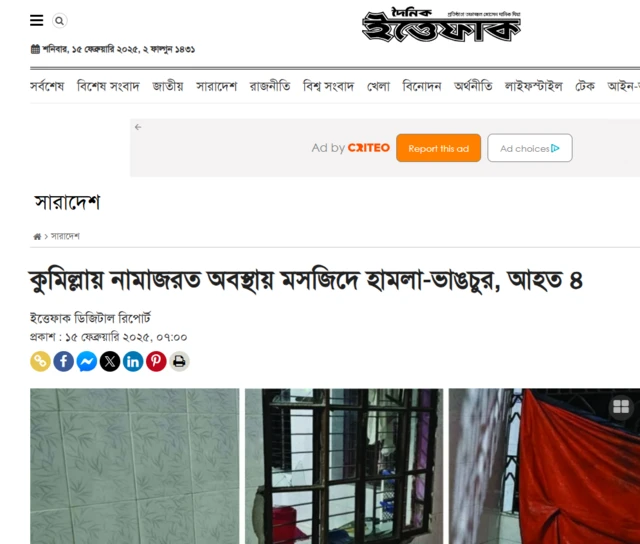Click the দৈনিক ইত্তেফাক logo
Viewport: 640px width, 544px height.
441,24
